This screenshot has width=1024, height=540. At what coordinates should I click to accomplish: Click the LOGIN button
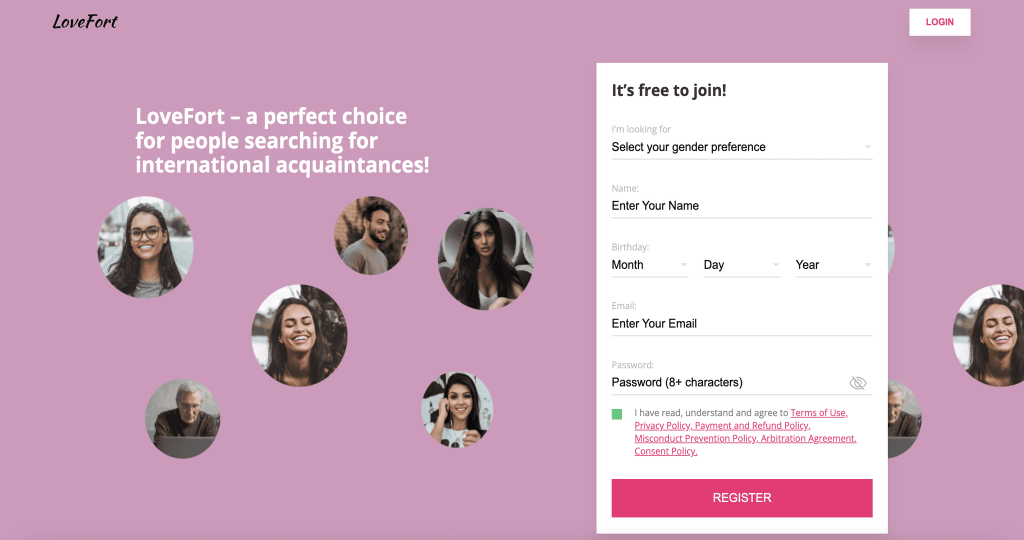(939, 22)
